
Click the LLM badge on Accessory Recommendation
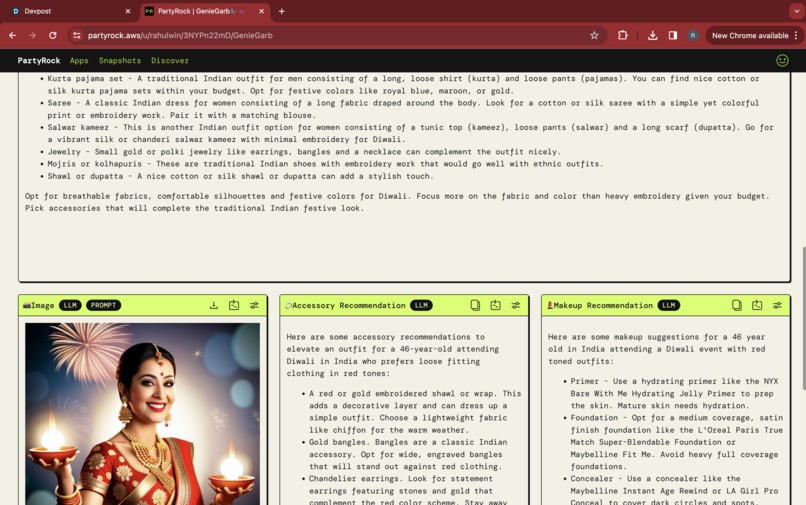(x=421, y=305)
